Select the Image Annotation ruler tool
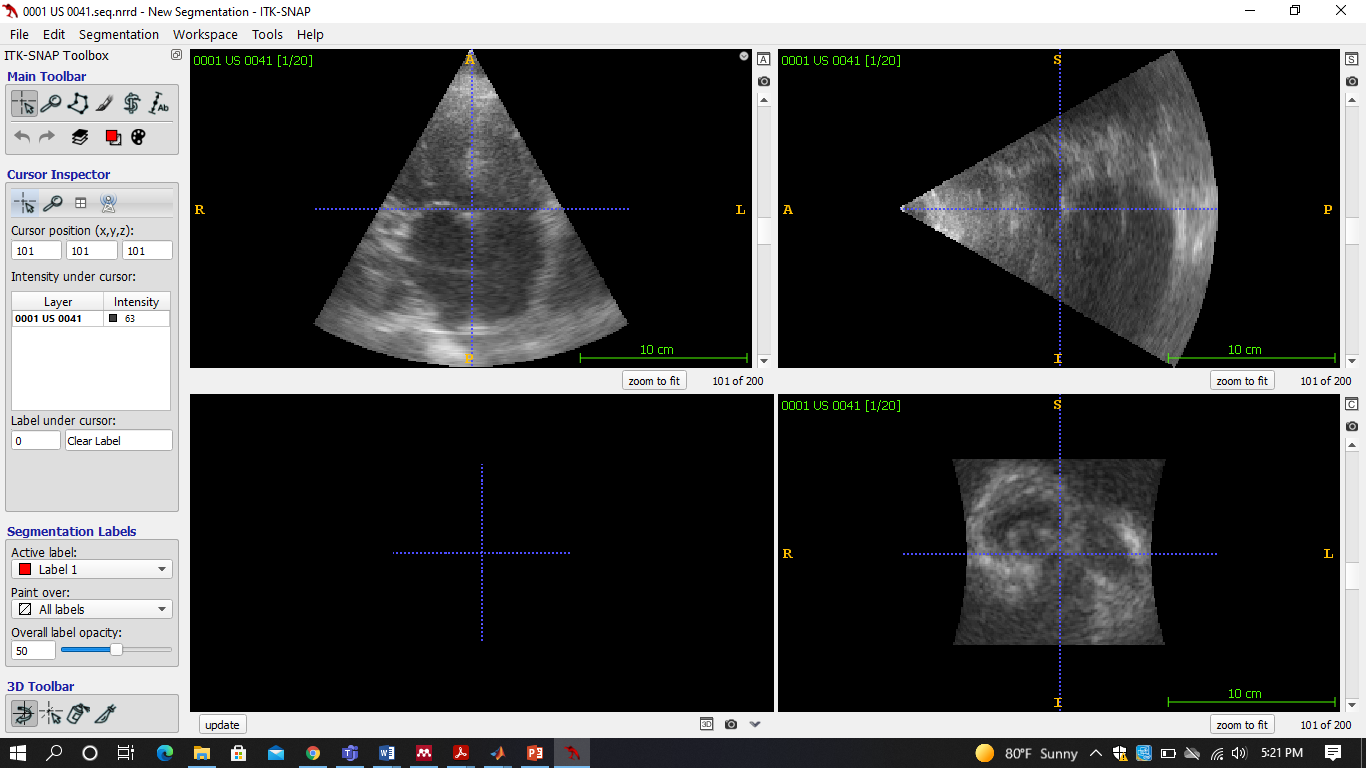 pos(159,103)
